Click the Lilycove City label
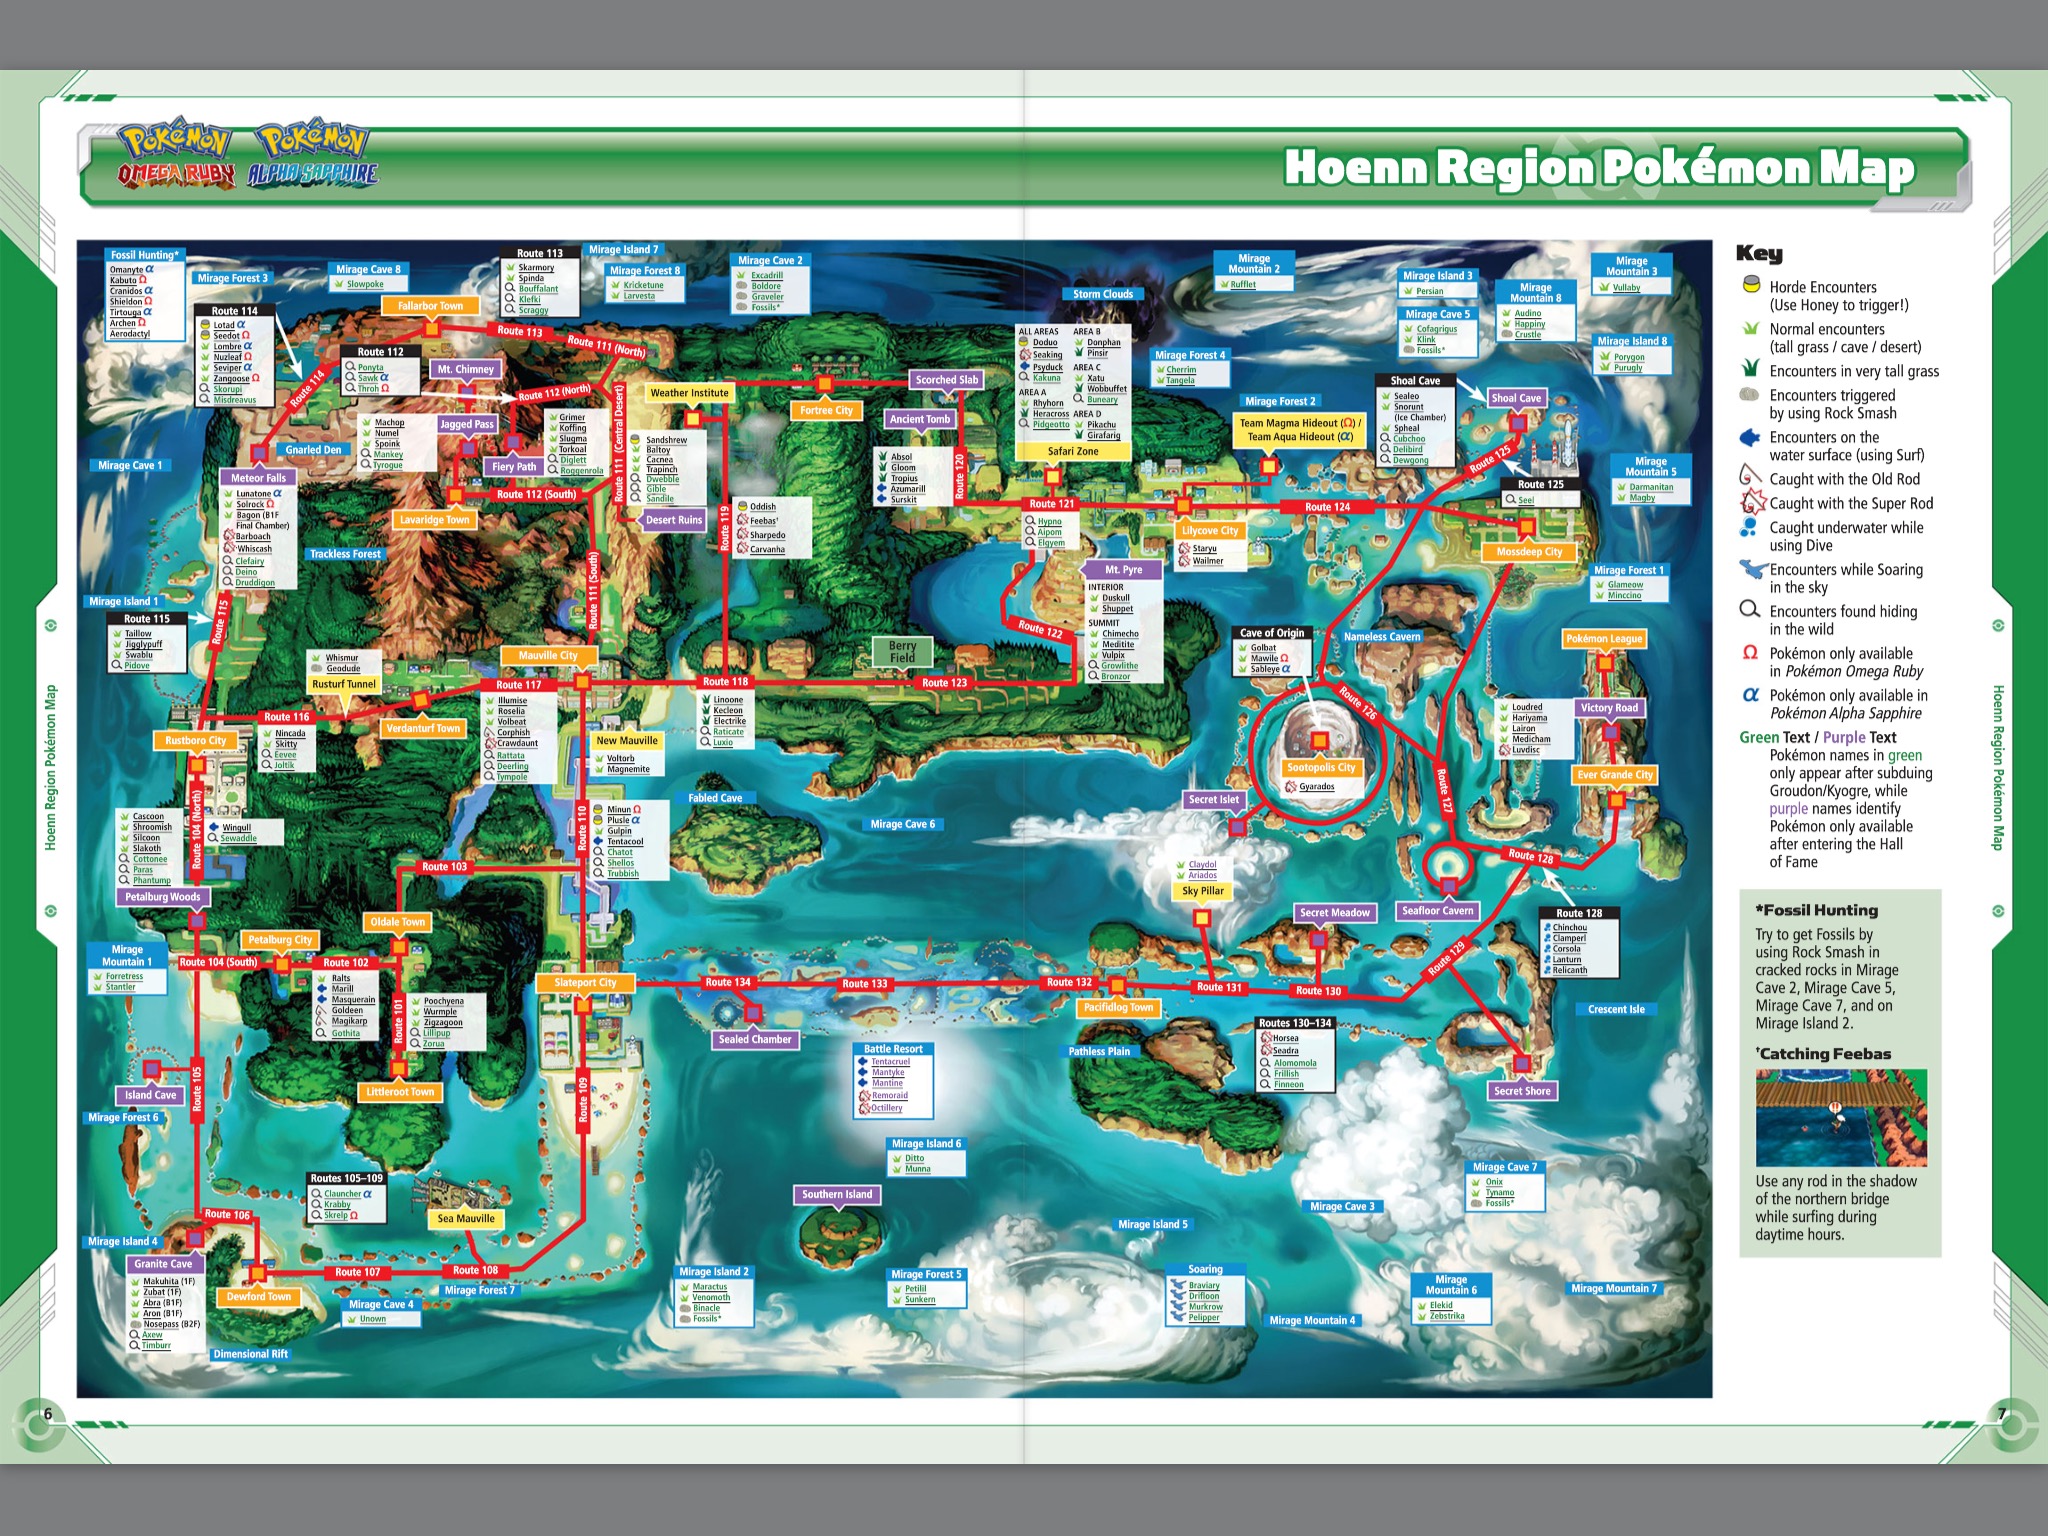2048x1536 pixels. point(1209,531)
